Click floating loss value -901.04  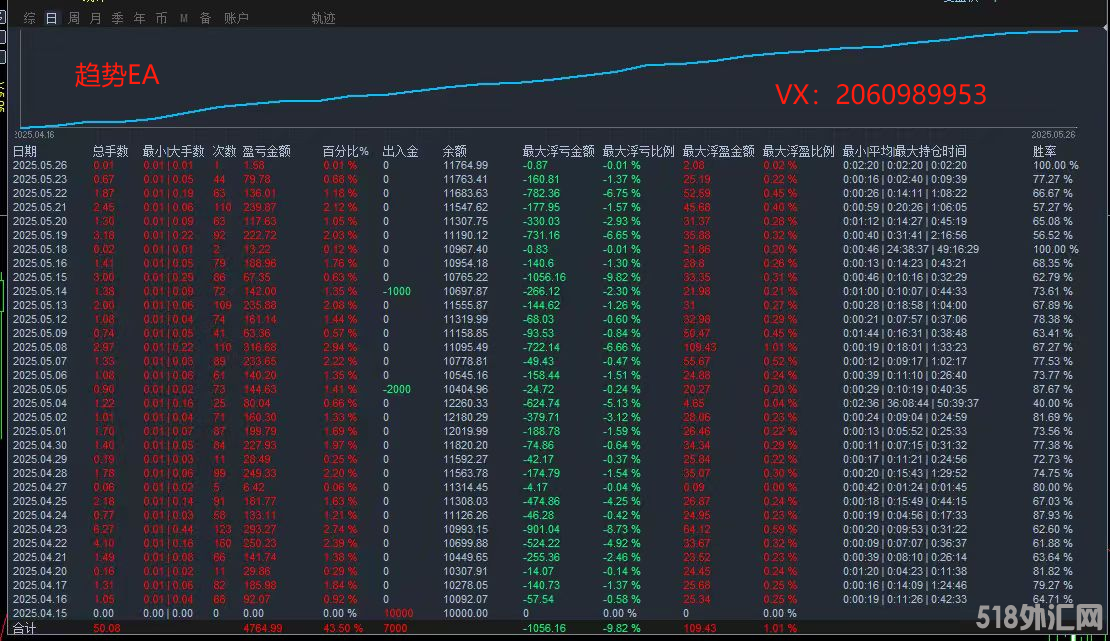[541, 529]
